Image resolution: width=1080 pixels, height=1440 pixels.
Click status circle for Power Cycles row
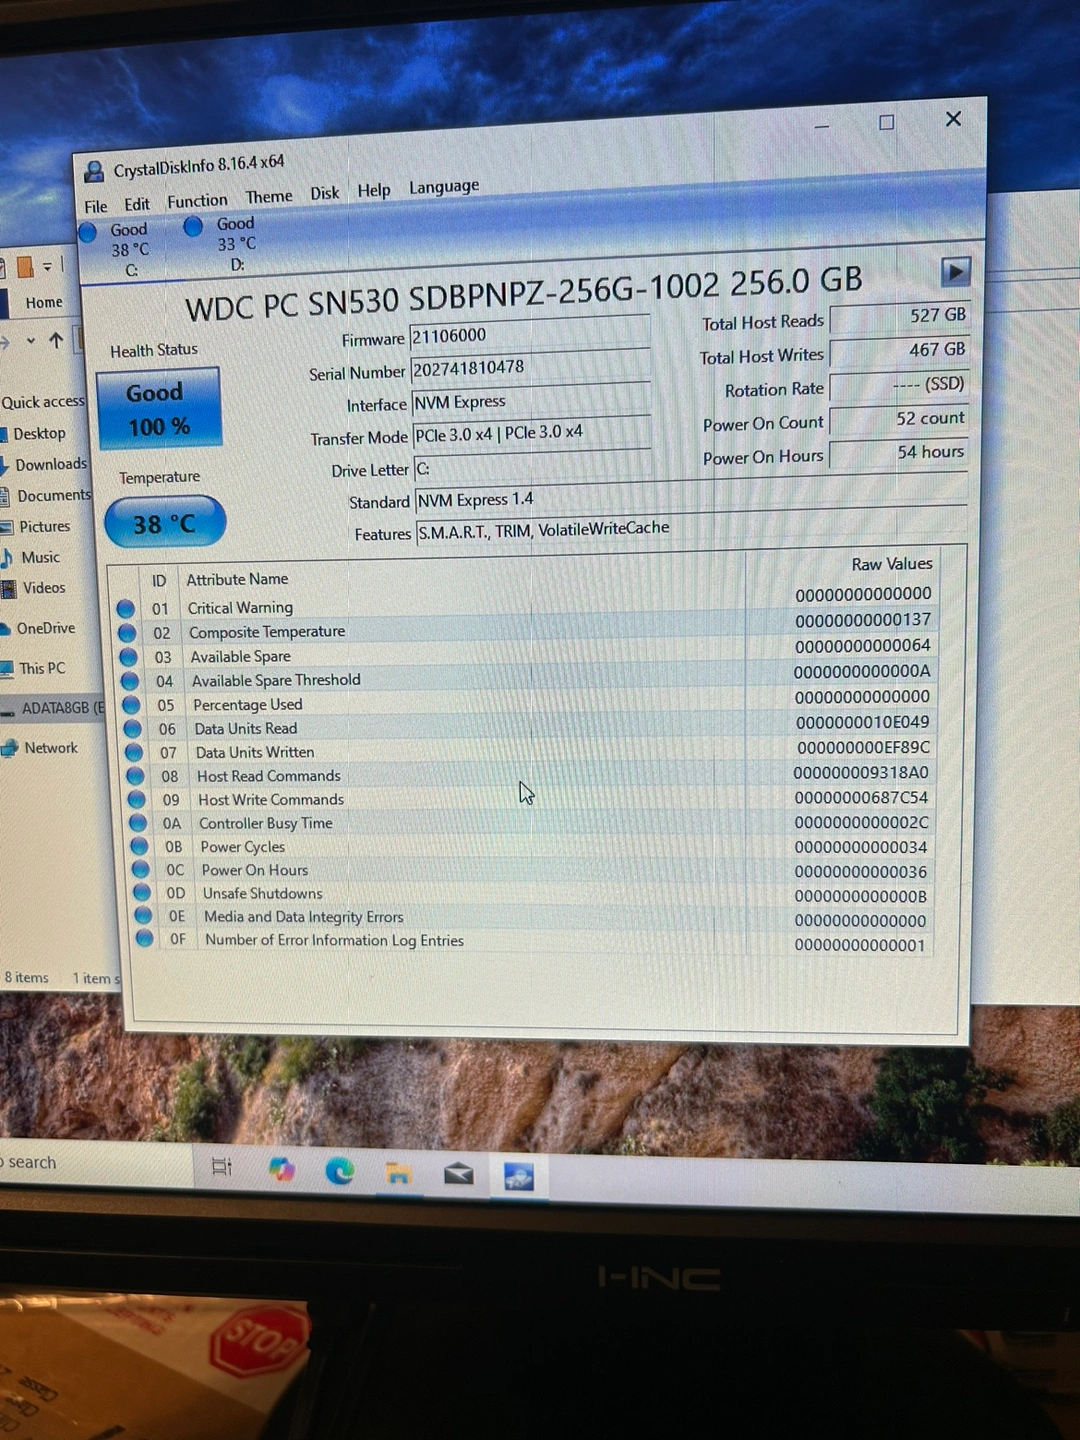point(139,847)
